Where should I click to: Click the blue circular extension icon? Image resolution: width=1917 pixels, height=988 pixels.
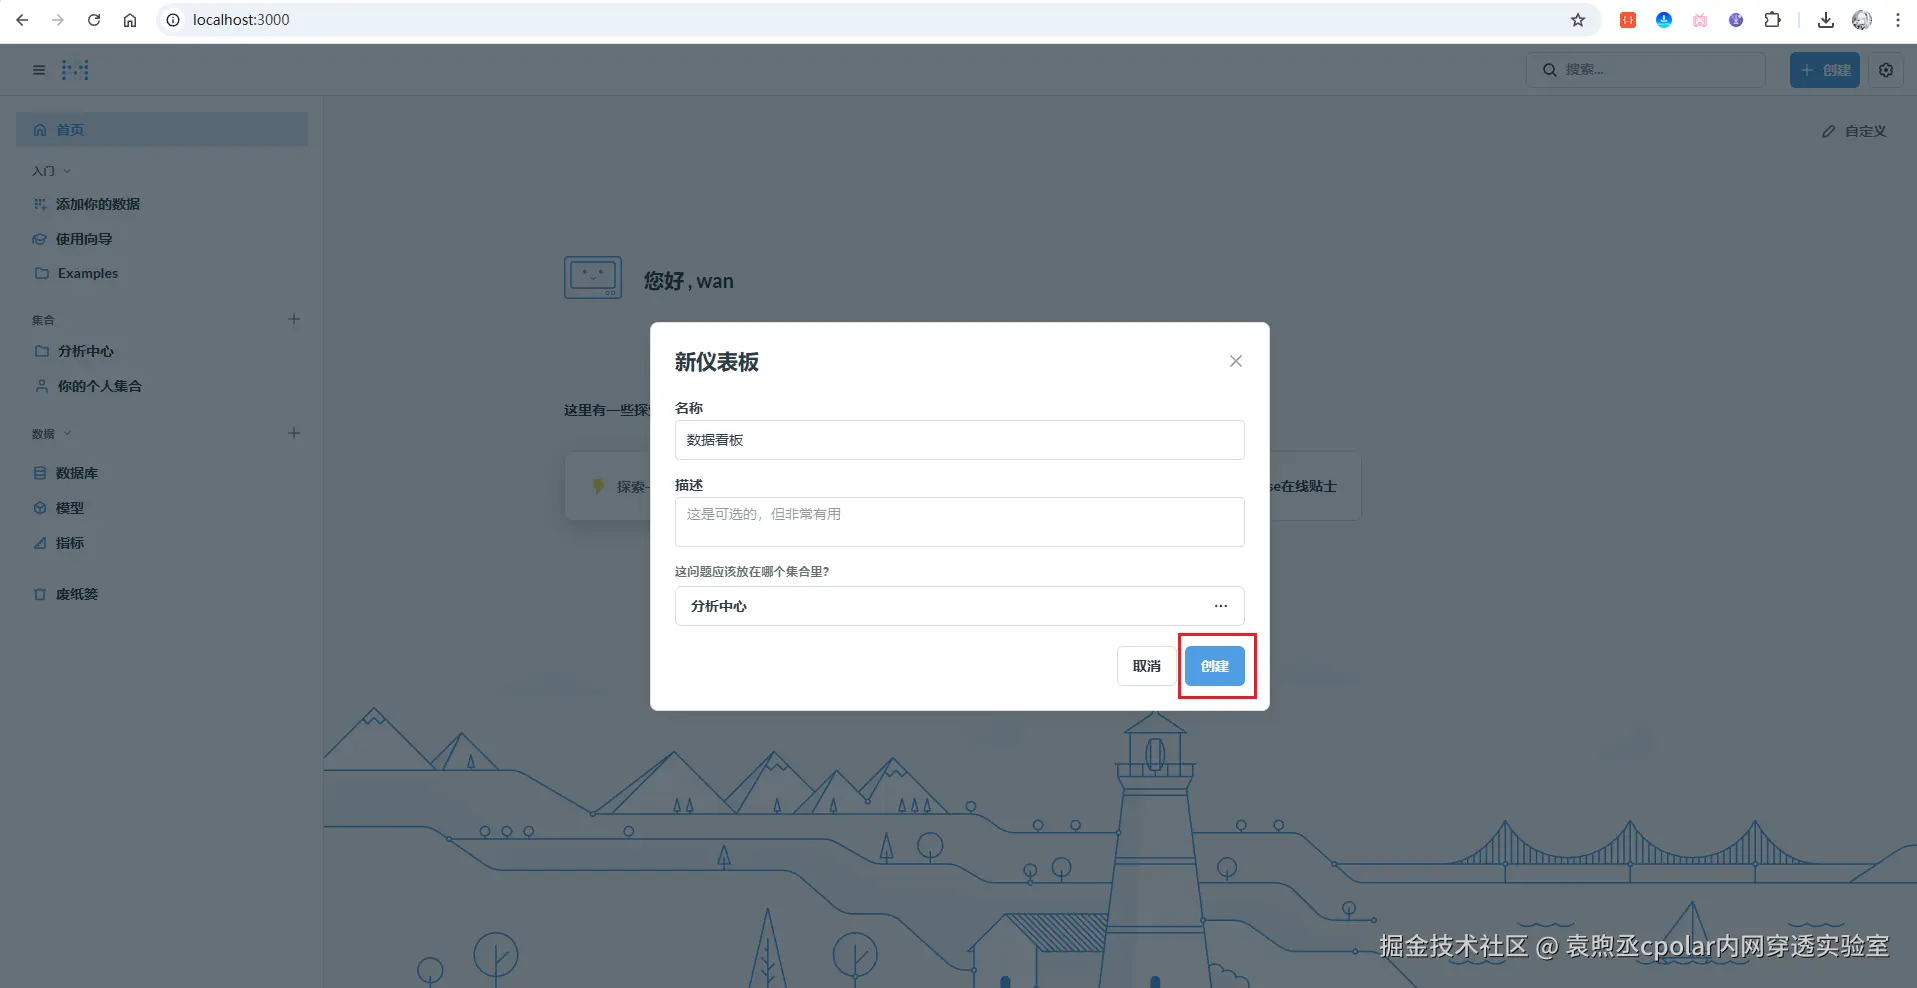pos(1664,20)
